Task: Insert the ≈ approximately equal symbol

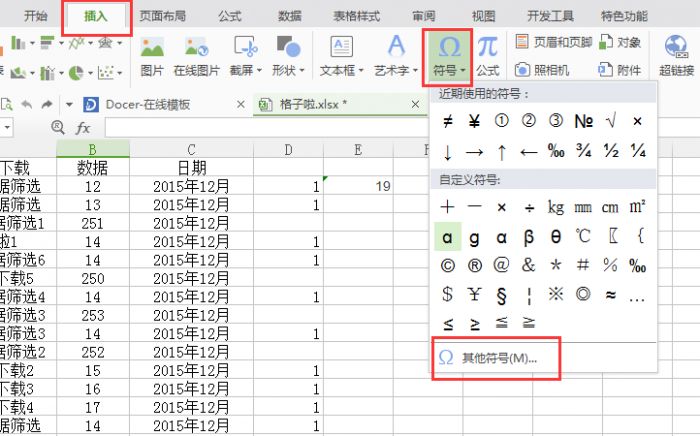Action: pyautogui.click(x=610, y=295)
